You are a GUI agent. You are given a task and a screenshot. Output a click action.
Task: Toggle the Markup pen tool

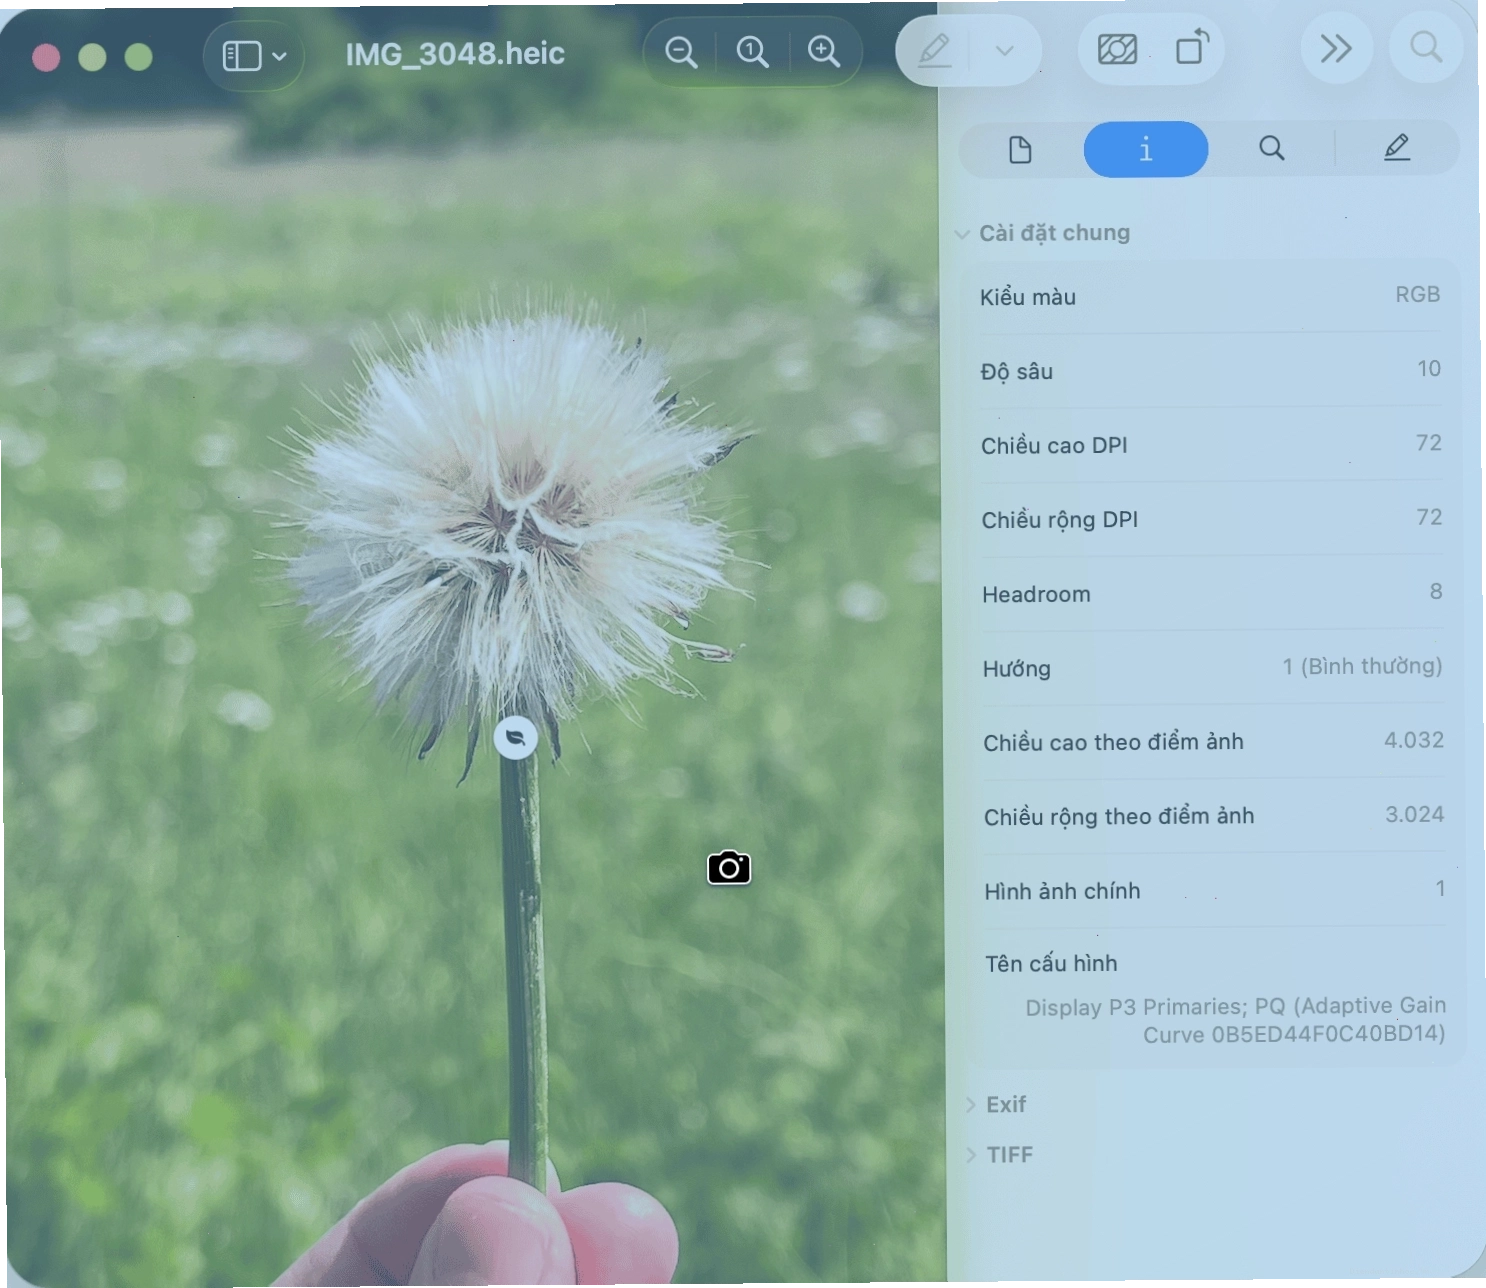click(x=934, y=50)
